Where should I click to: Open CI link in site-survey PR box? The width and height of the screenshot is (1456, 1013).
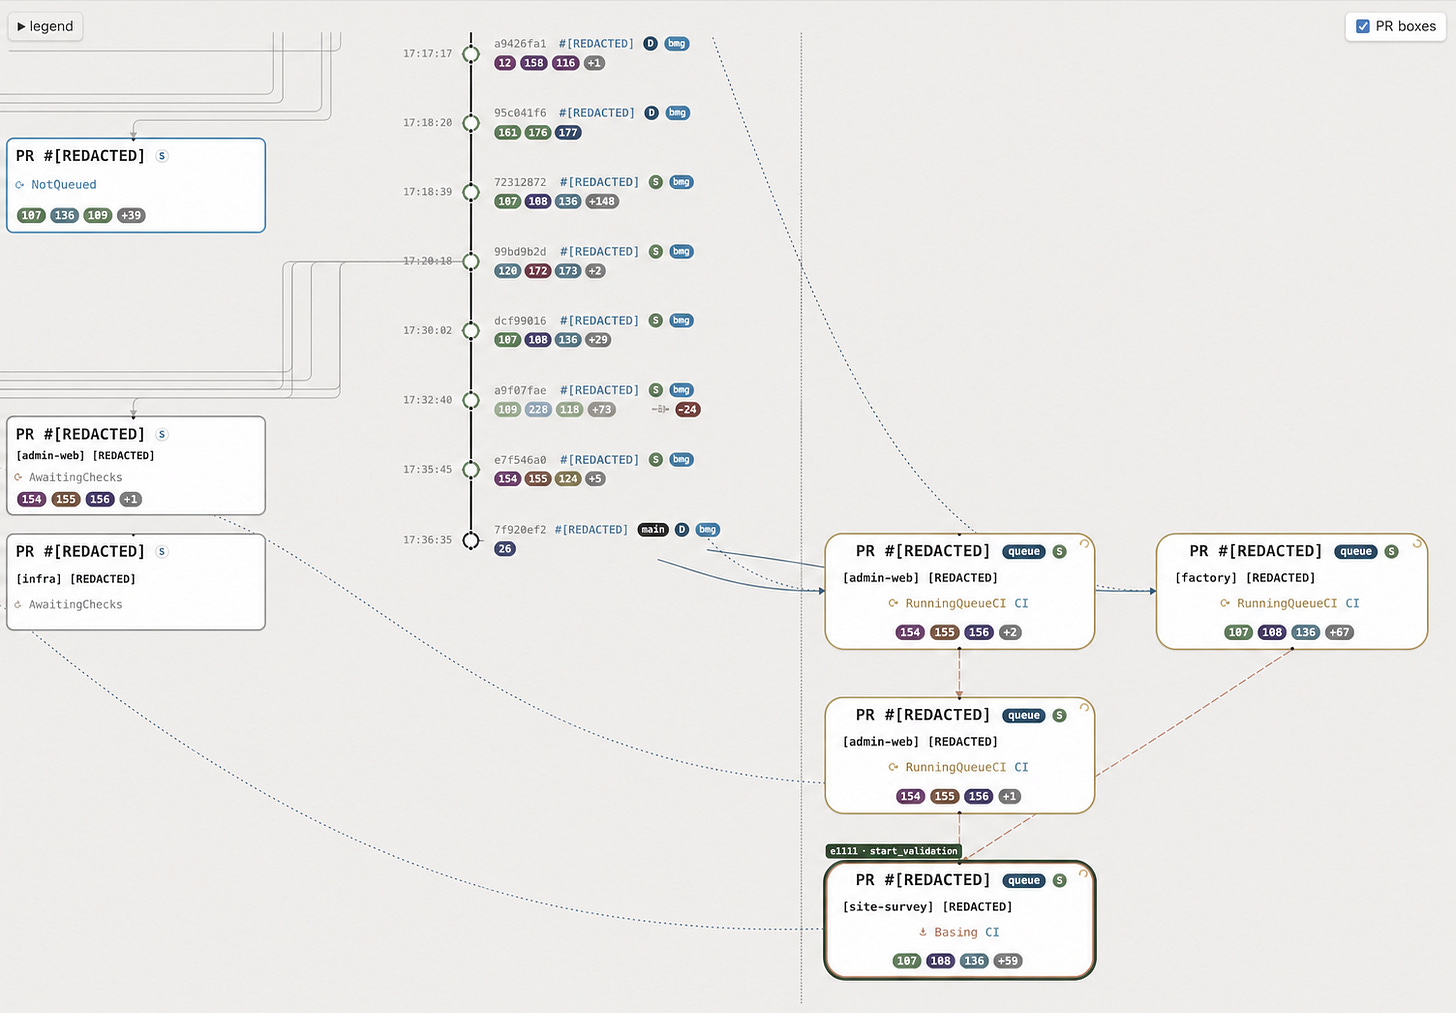click(x=992, y=933)
